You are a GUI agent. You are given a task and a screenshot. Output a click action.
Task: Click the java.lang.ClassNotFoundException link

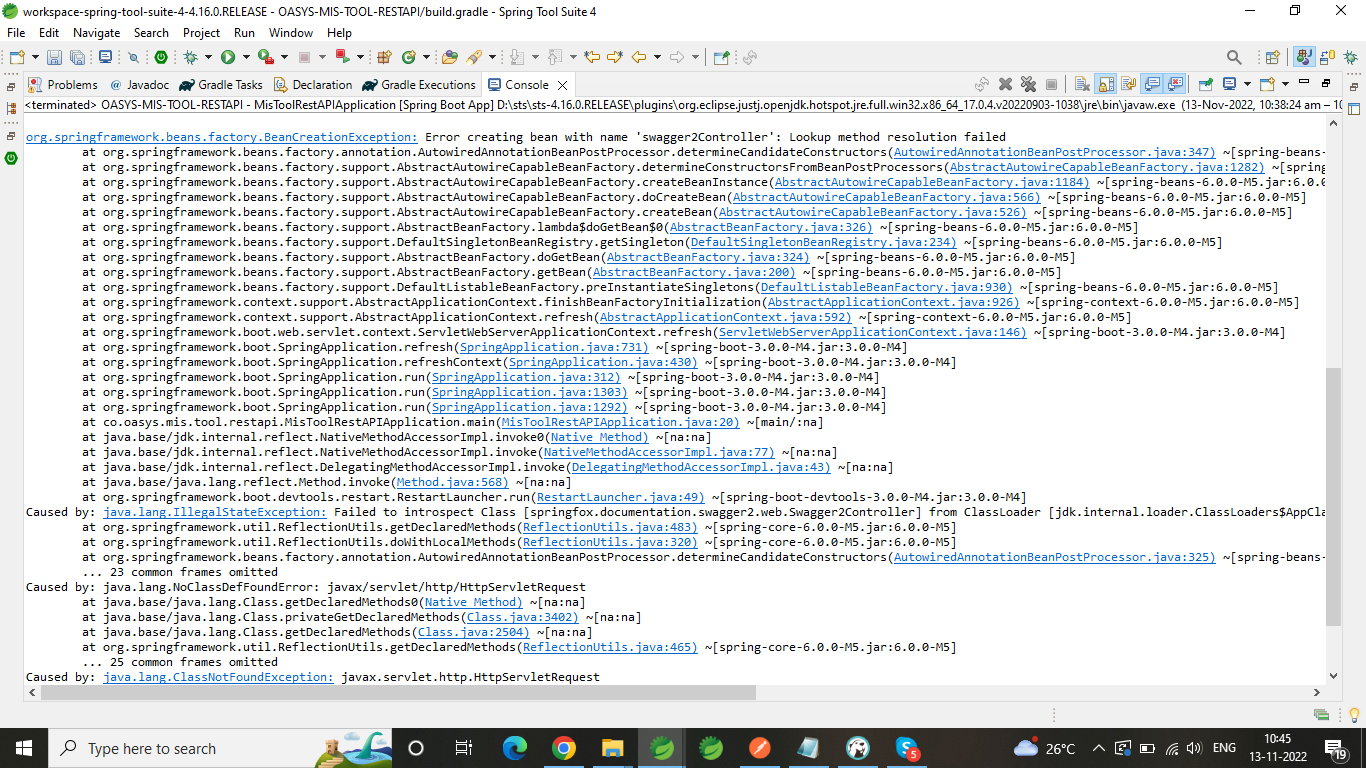[x=218, y=677]
